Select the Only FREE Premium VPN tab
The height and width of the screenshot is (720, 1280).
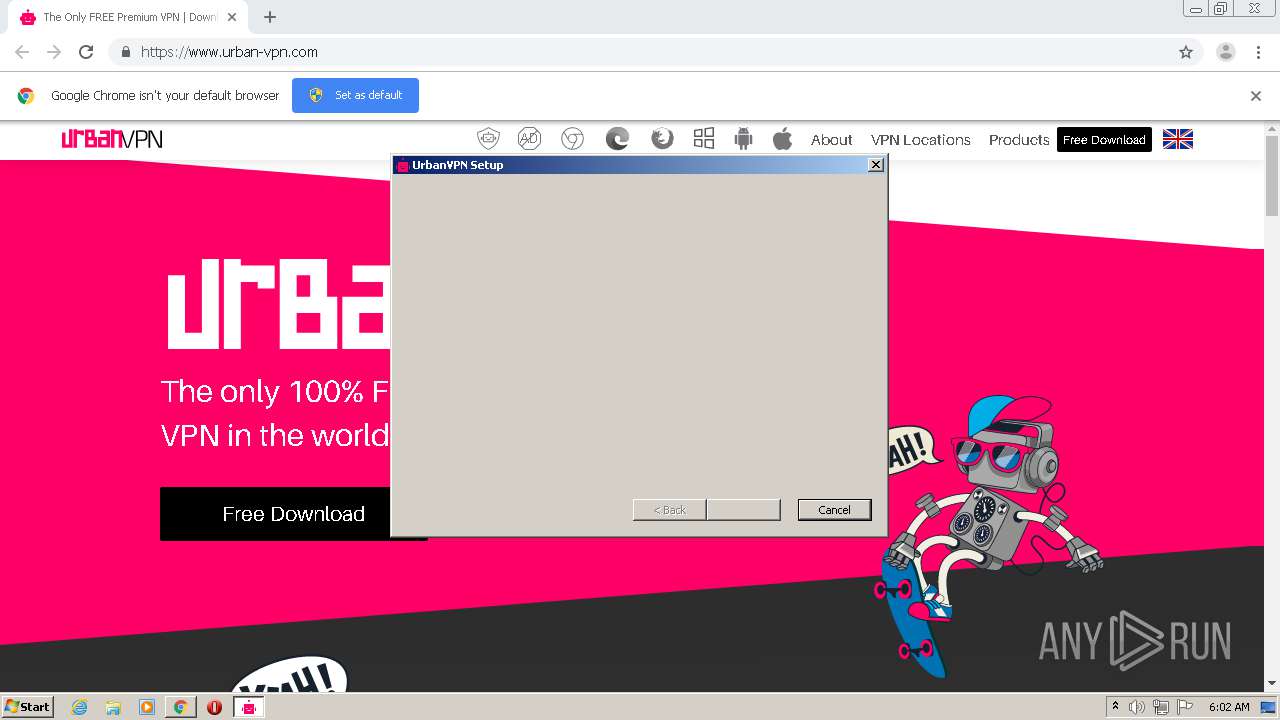(130, 17)
